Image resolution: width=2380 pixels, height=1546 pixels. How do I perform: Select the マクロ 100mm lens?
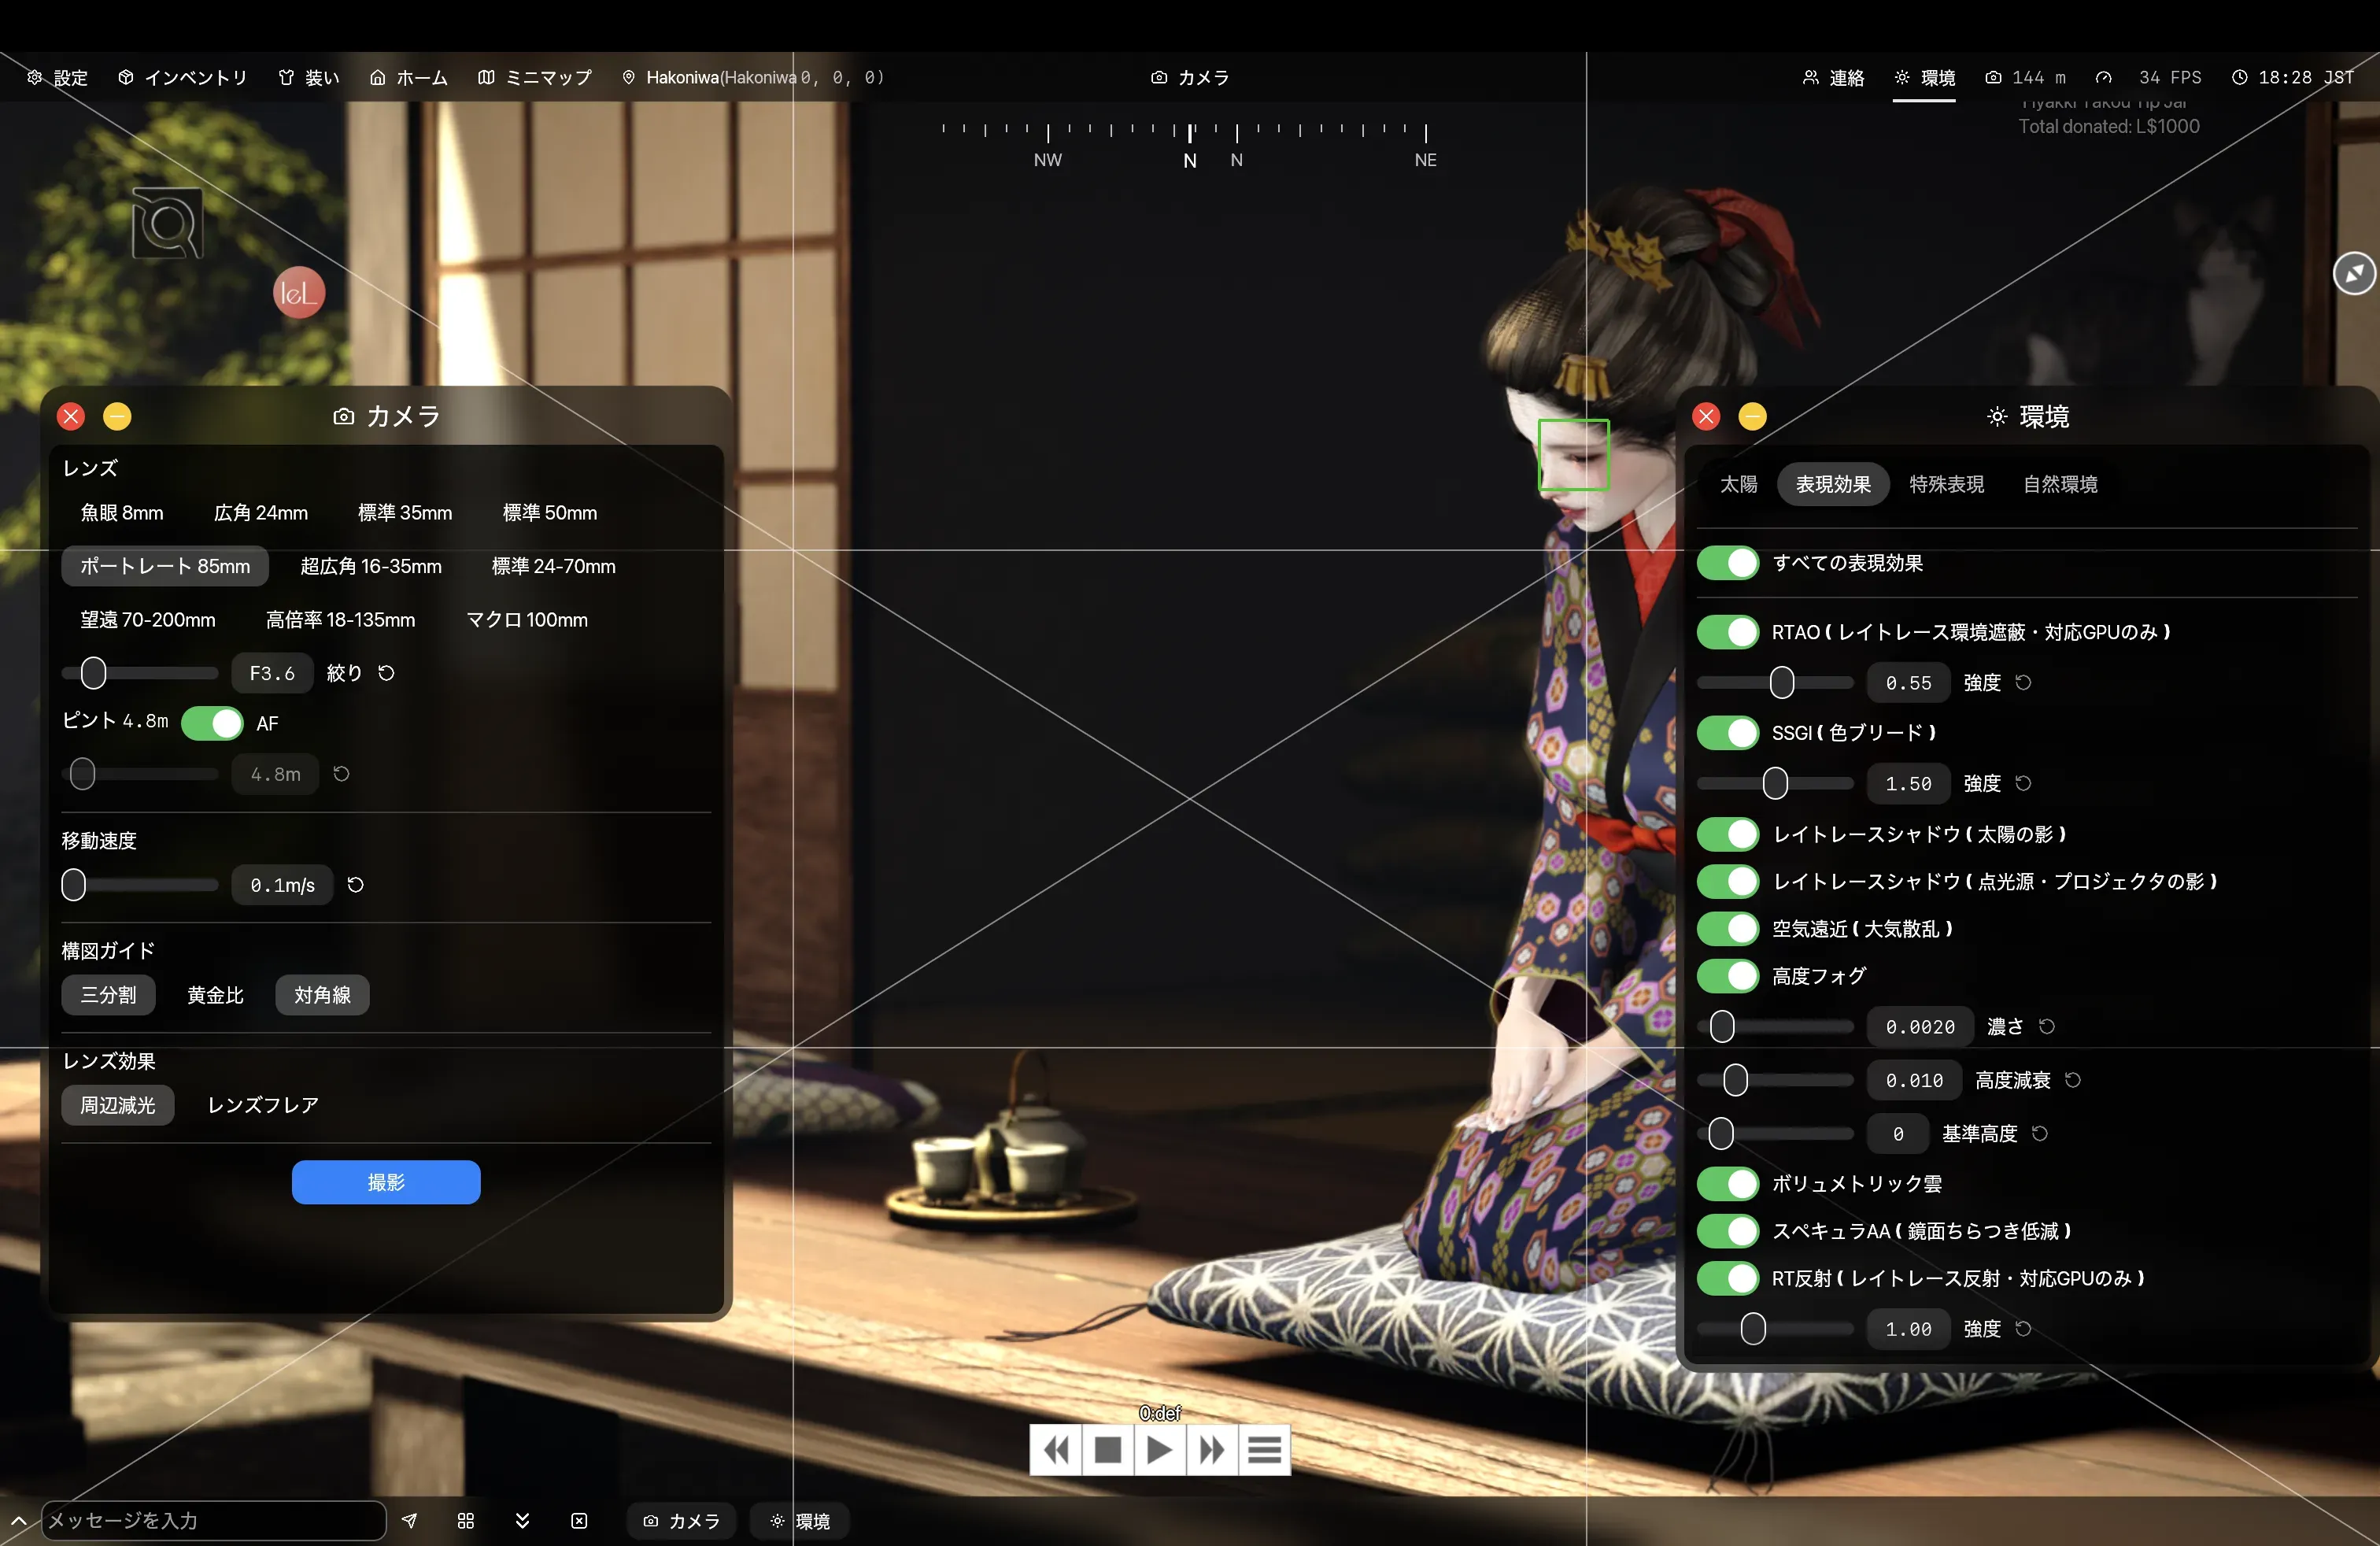[x=527, y=620]
